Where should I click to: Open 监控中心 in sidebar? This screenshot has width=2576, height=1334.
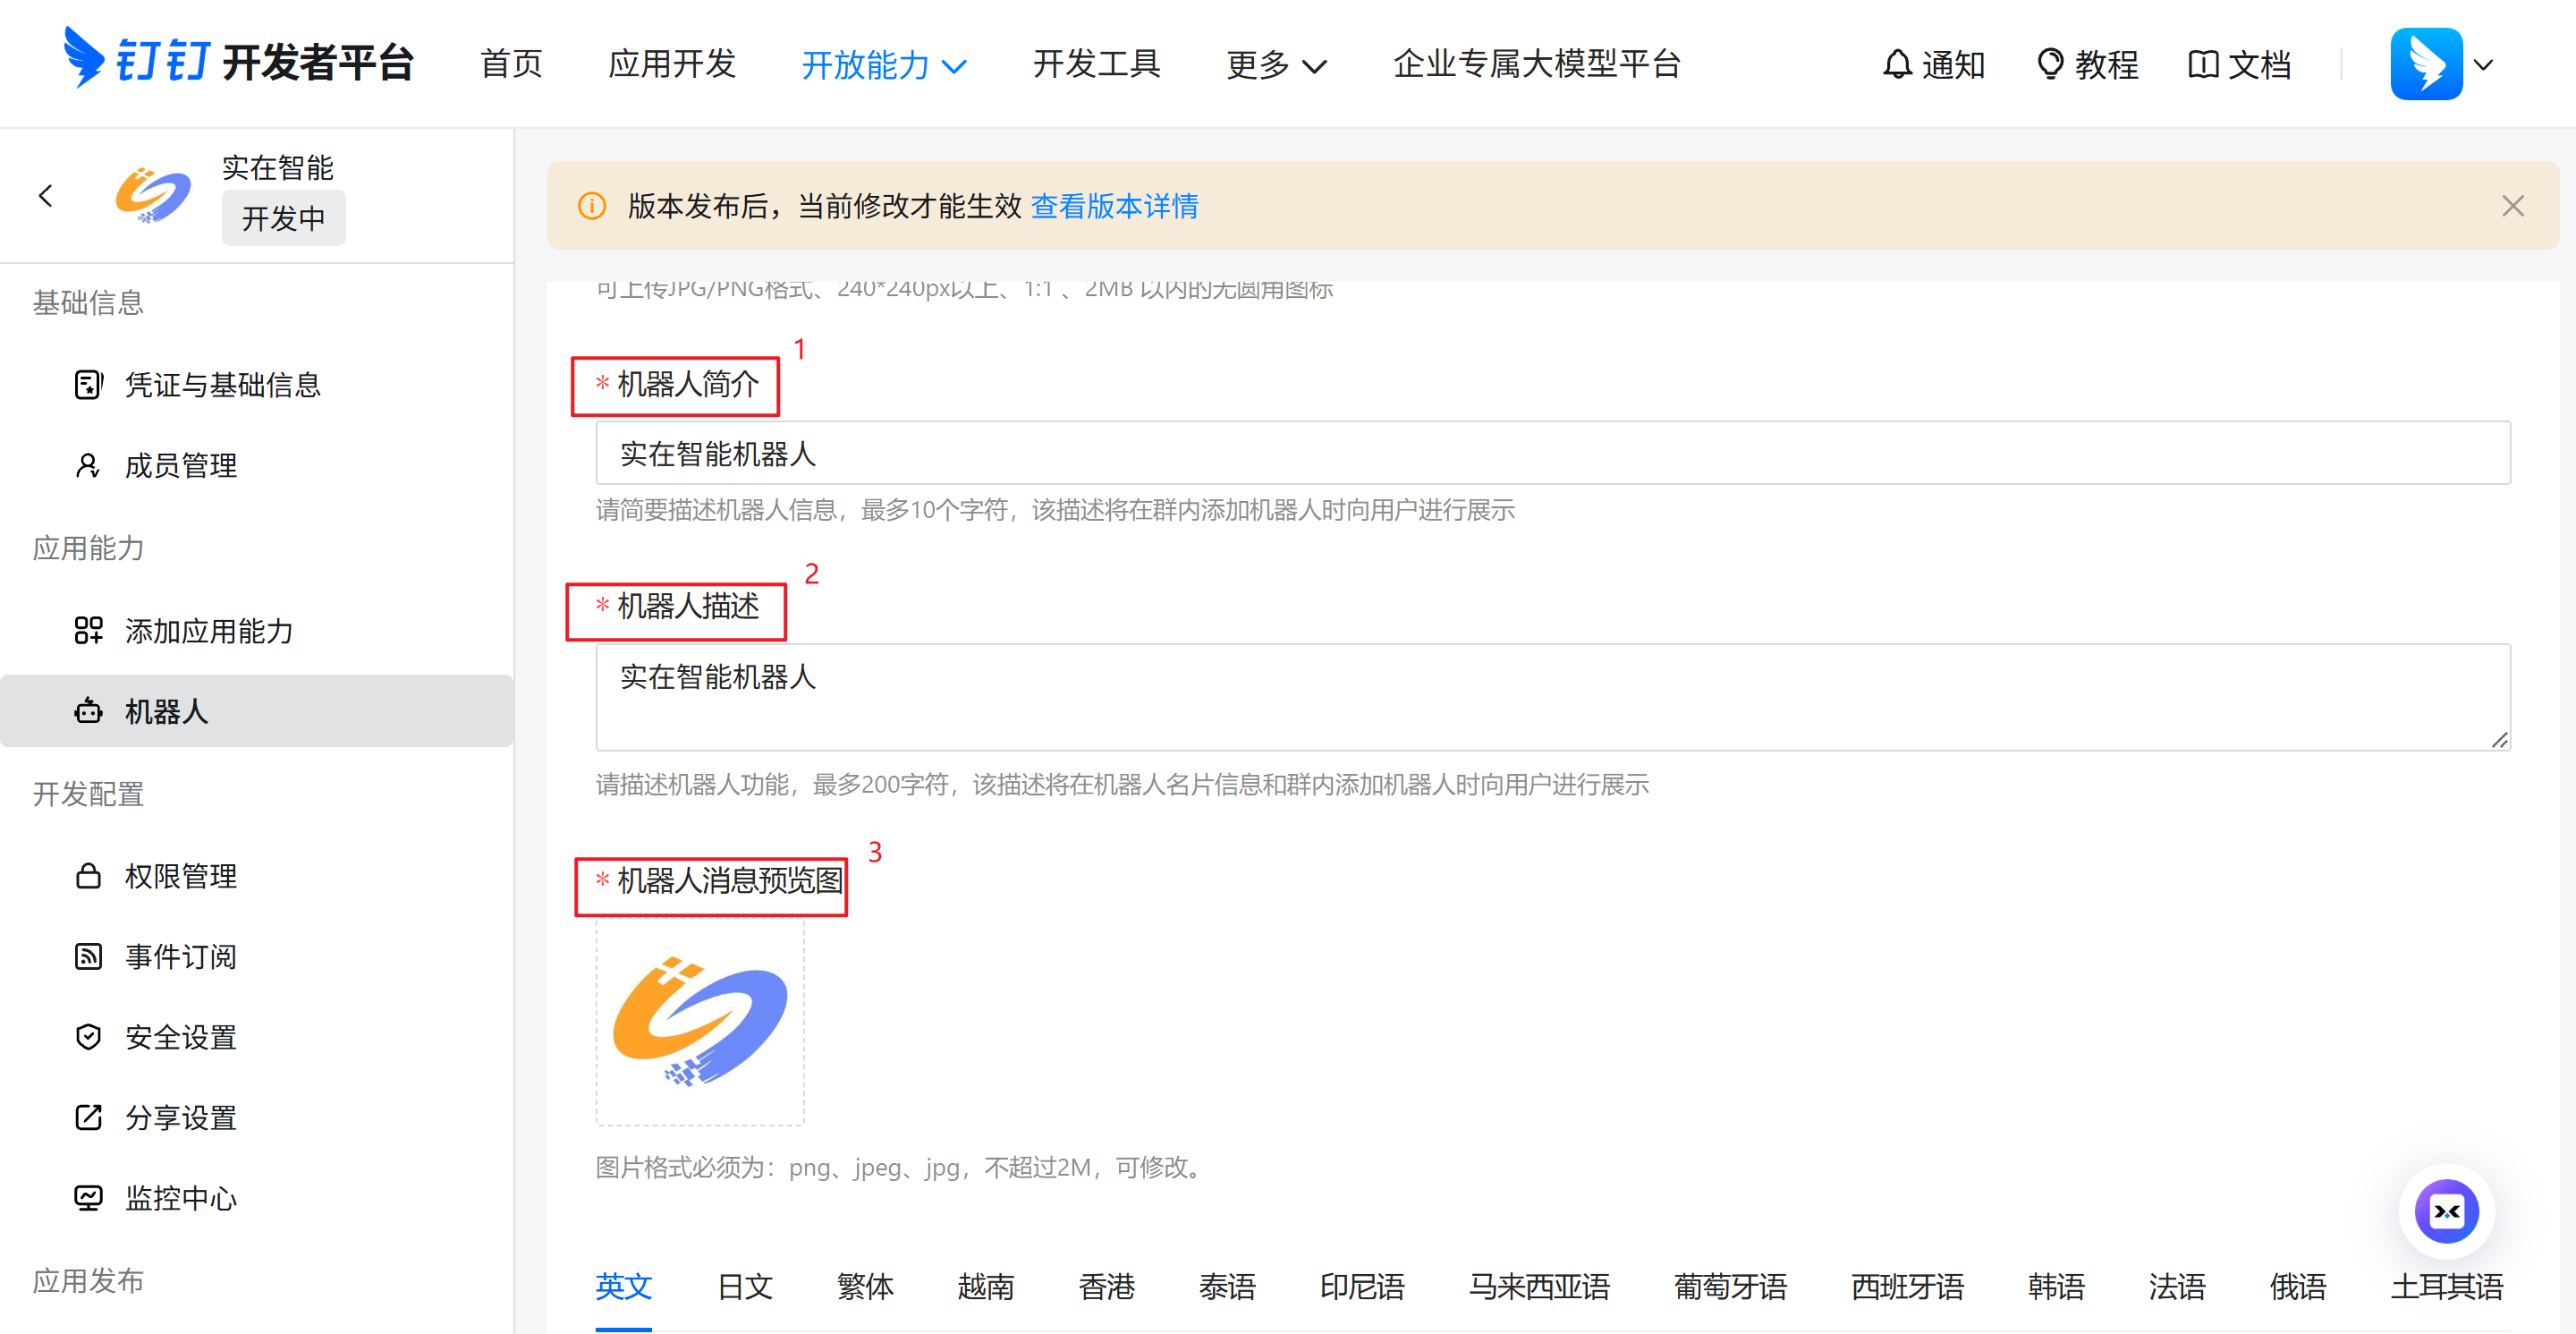click(x=180, y=1198)
